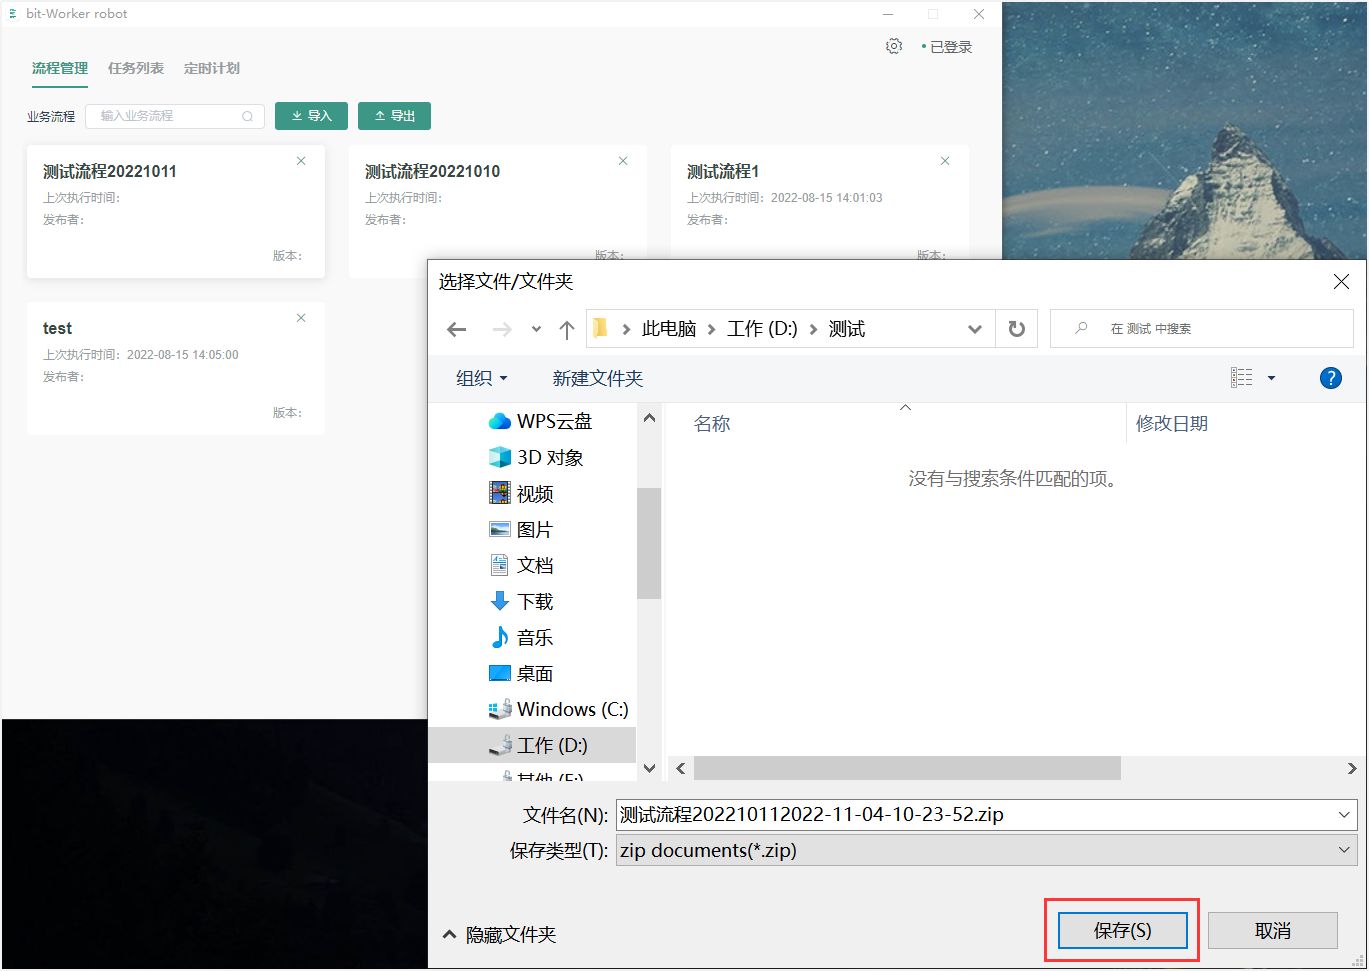Click the 保存(S) button

coord(1122,930)
